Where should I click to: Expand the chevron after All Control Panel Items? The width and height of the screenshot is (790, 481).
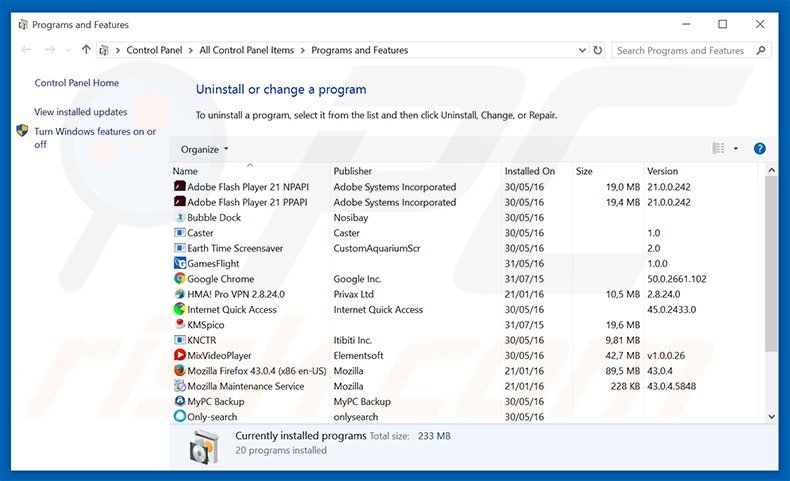(303, 50)
